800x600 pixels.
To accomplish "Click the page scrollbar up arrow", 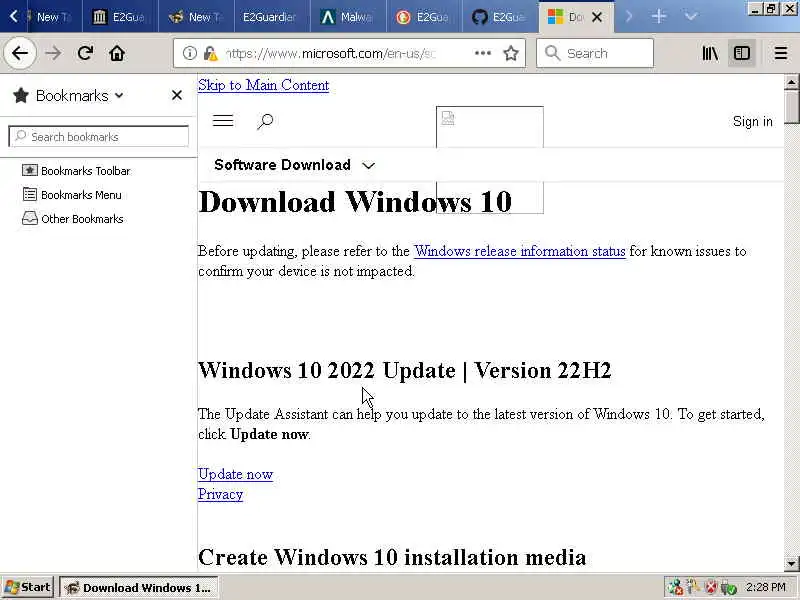I will 791,82.
